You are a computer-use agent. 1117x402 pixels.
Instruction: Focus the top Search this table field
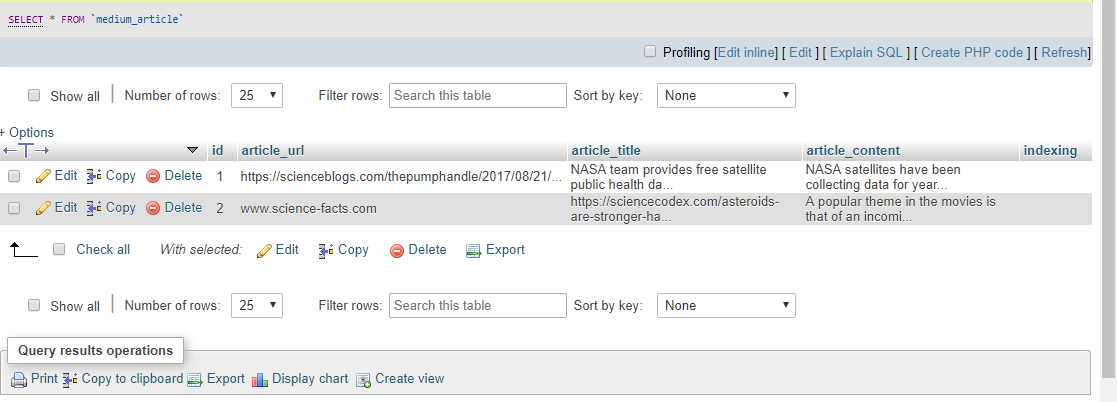click(478, 96)
